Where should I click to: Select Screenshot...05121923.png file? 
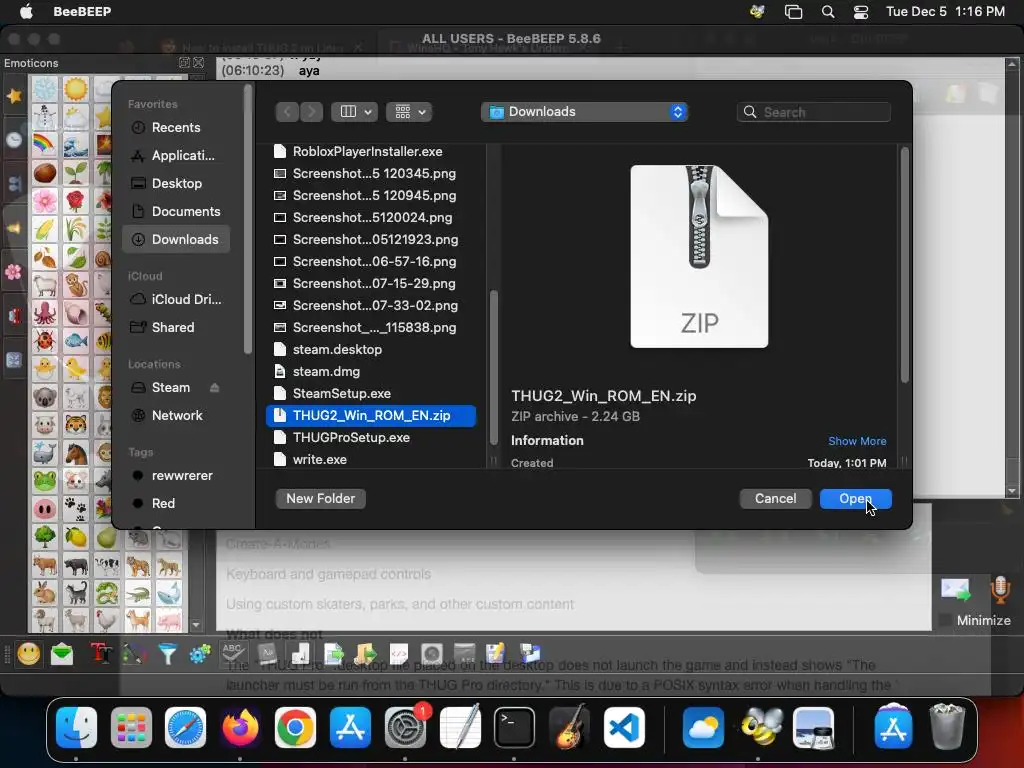[371, 240]
